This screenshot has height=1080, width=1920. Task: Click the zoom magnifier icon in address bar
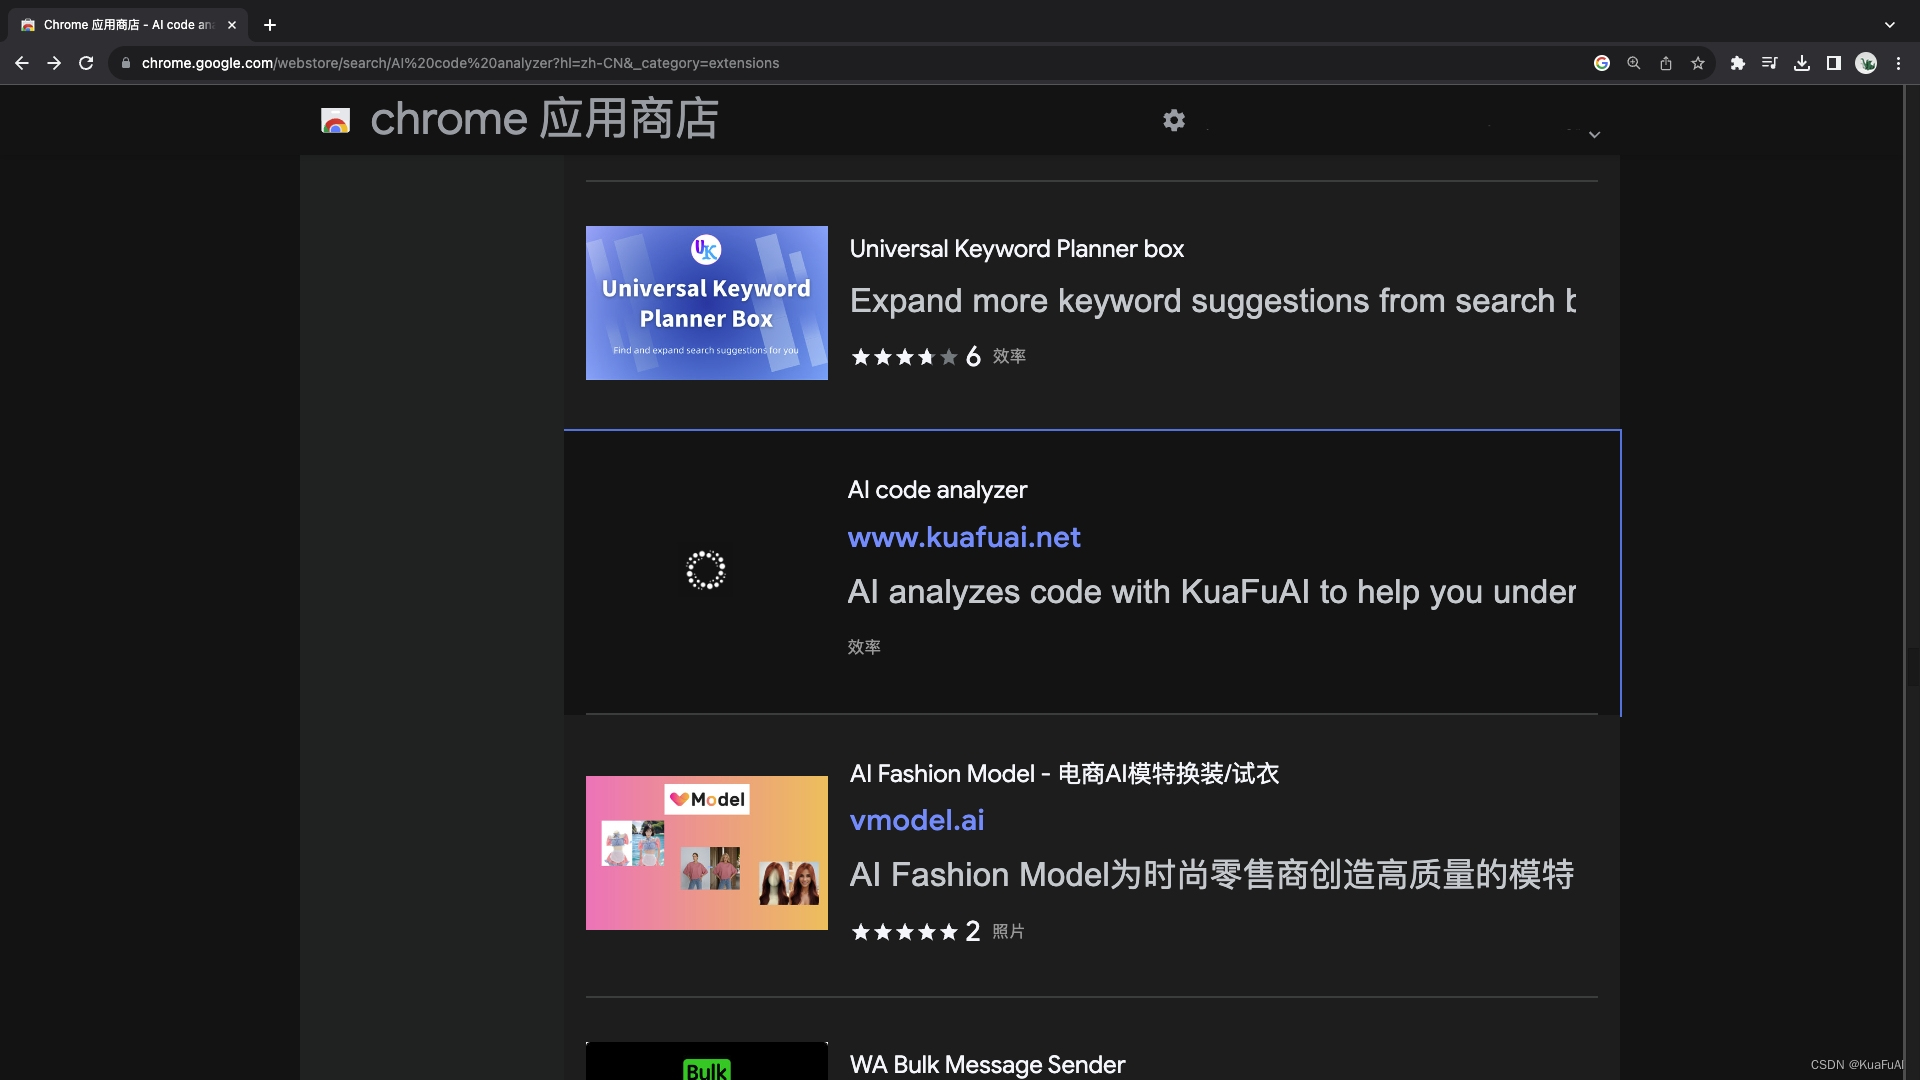click(1634, 63)
